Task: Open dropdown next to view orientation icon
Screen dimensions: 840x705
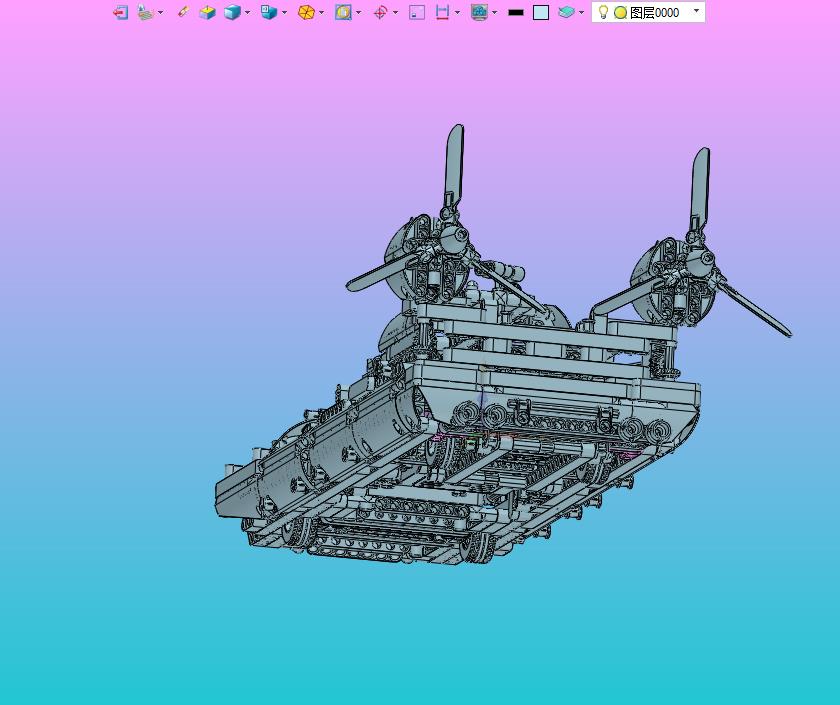Action: point(284,12)
